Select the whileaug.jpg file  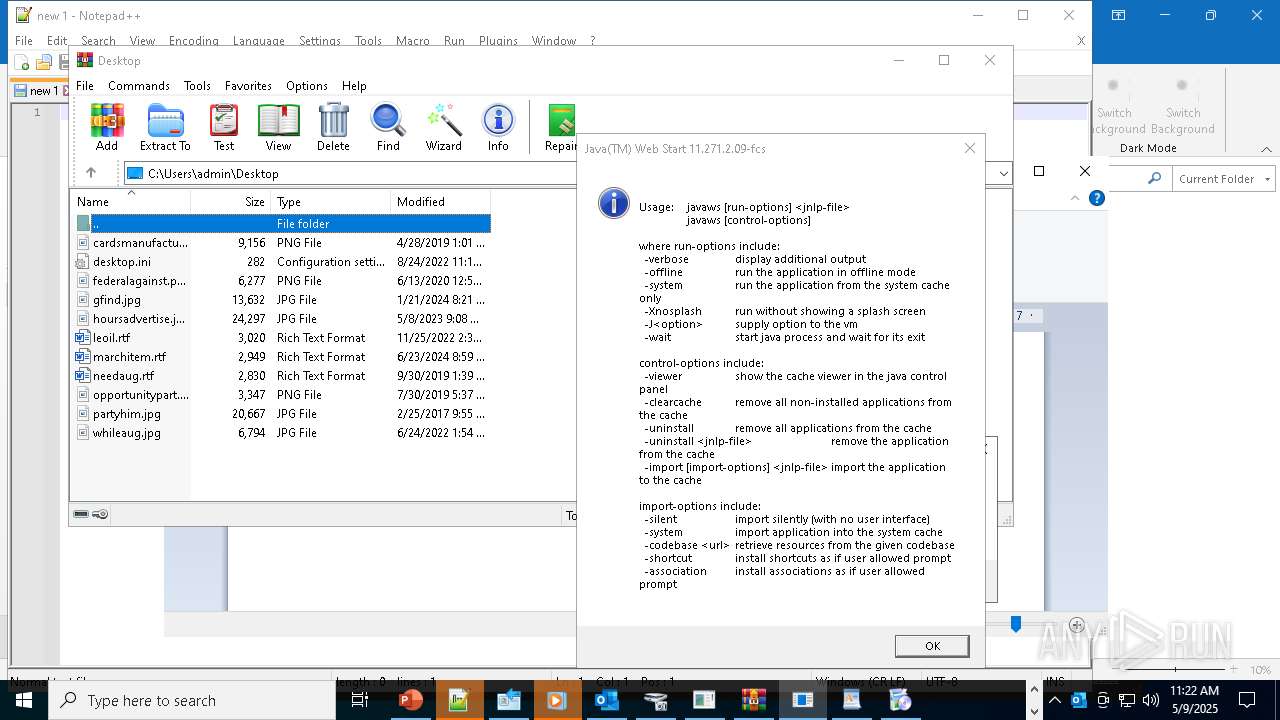tap(282, 432)
